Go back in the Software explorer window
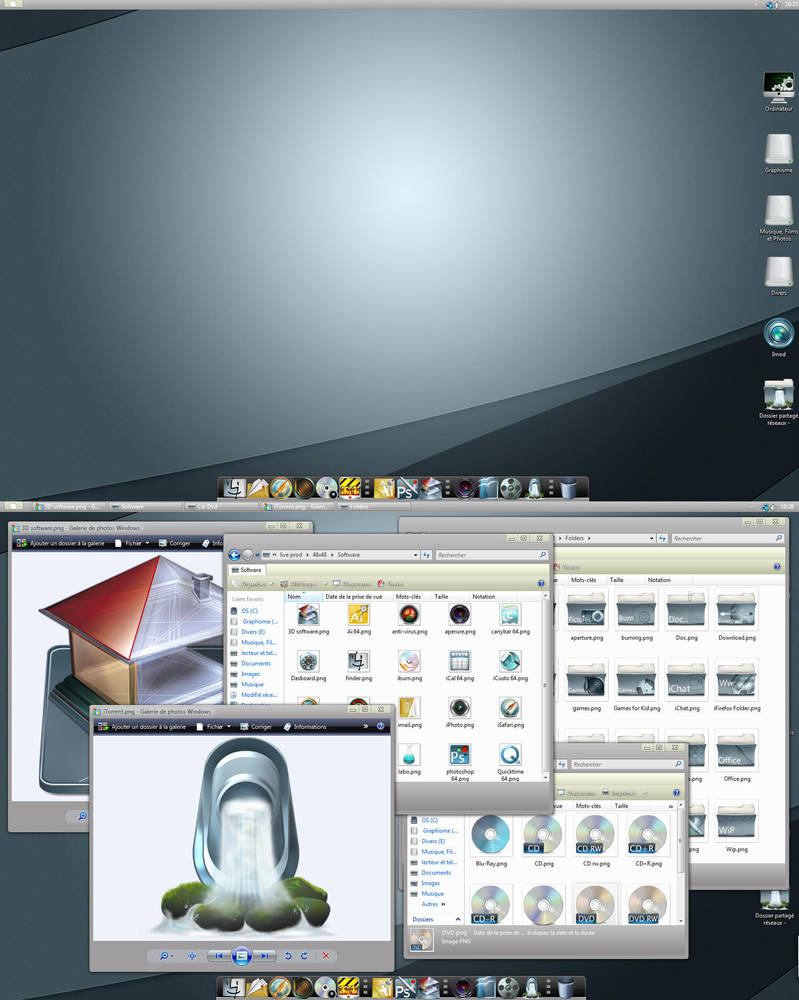 [x=234, y=555]
